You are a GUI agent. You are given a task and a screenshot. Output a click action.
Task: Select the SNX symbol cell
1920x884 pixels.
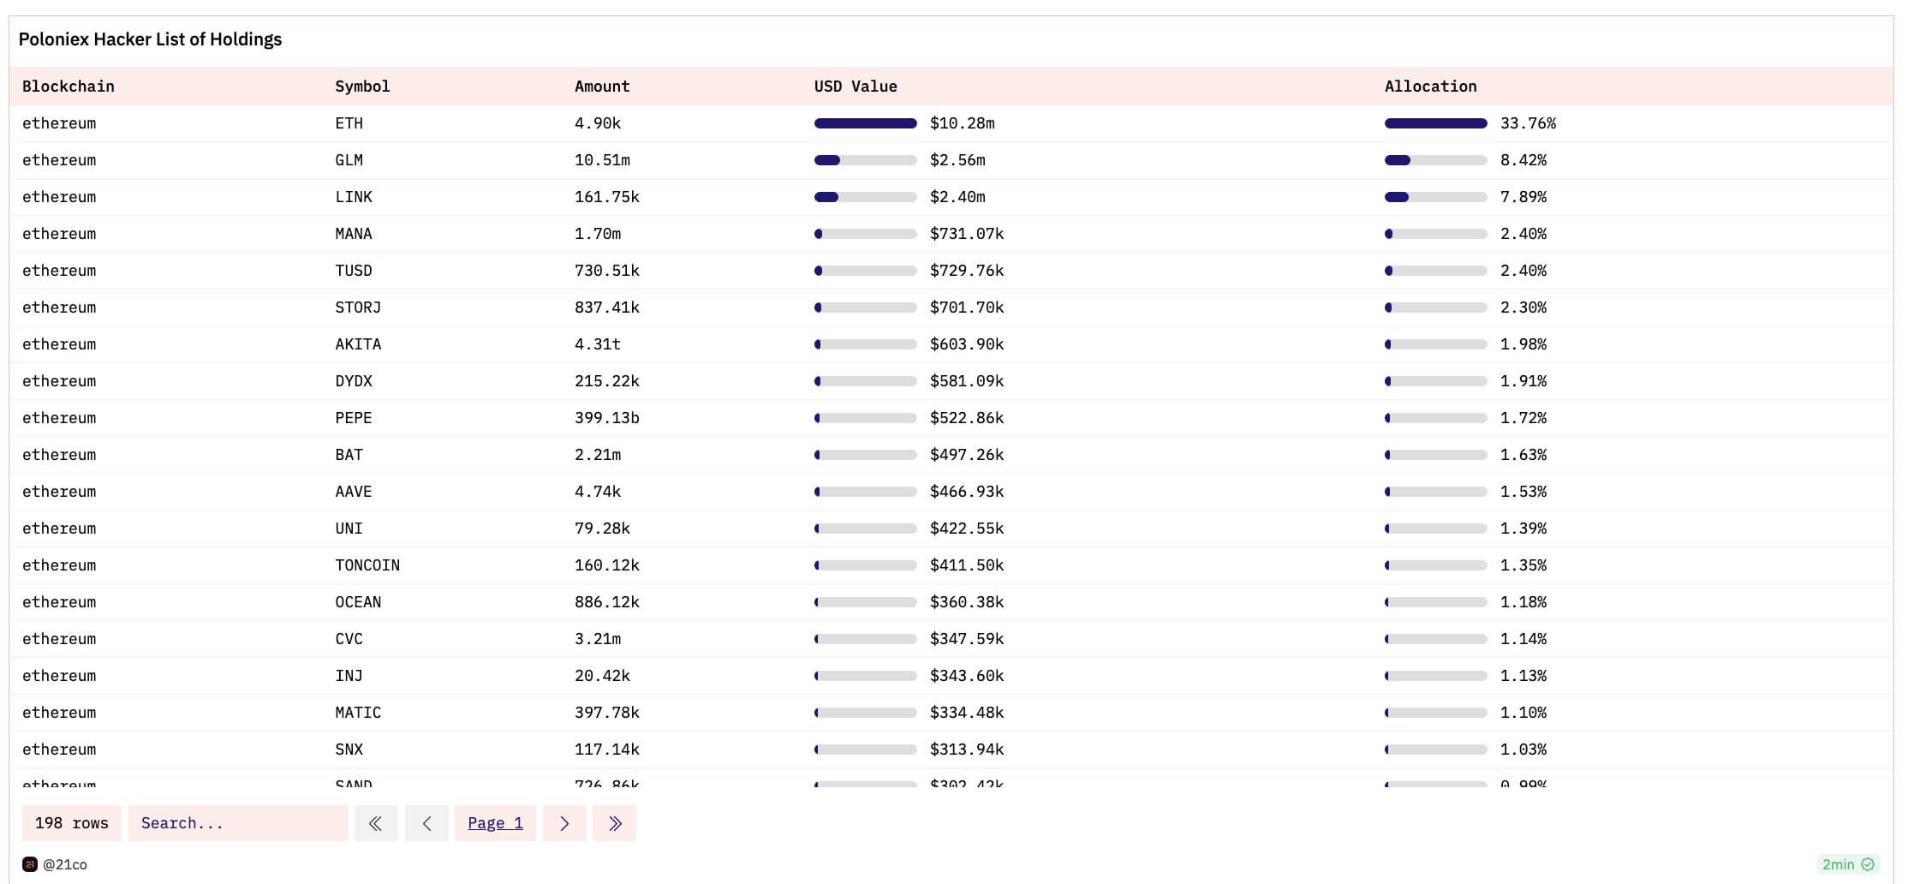(x=349, y=749)
